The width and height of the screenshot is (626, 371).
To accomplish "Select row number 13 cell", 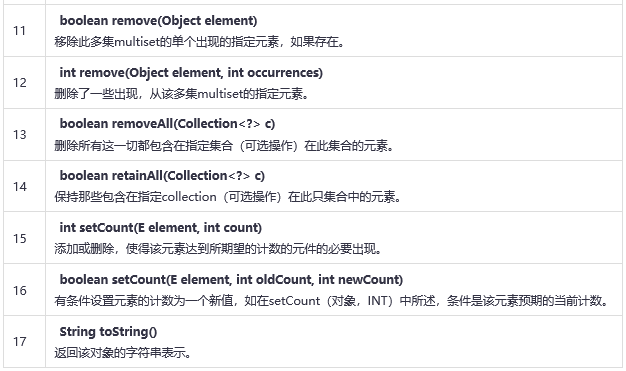I will click(24, 135).
